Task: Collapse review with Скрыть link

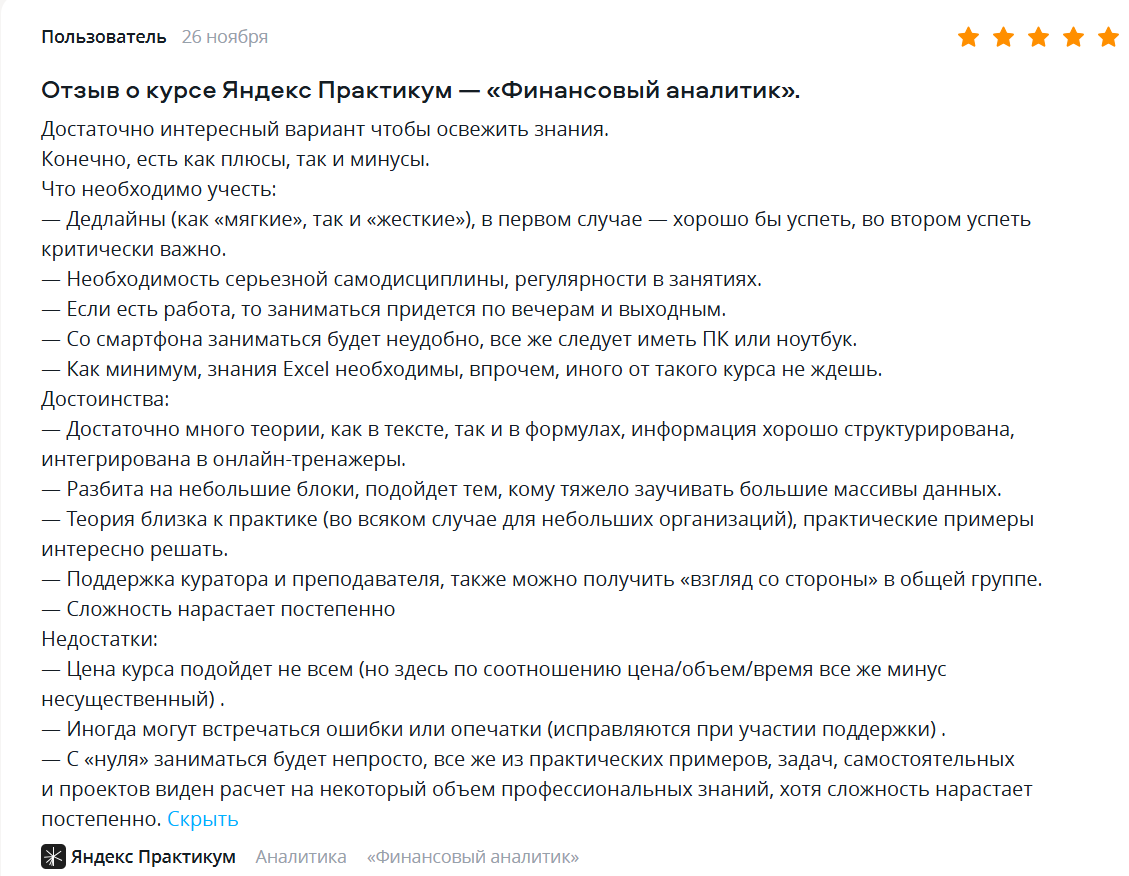Action: point(203,819)
